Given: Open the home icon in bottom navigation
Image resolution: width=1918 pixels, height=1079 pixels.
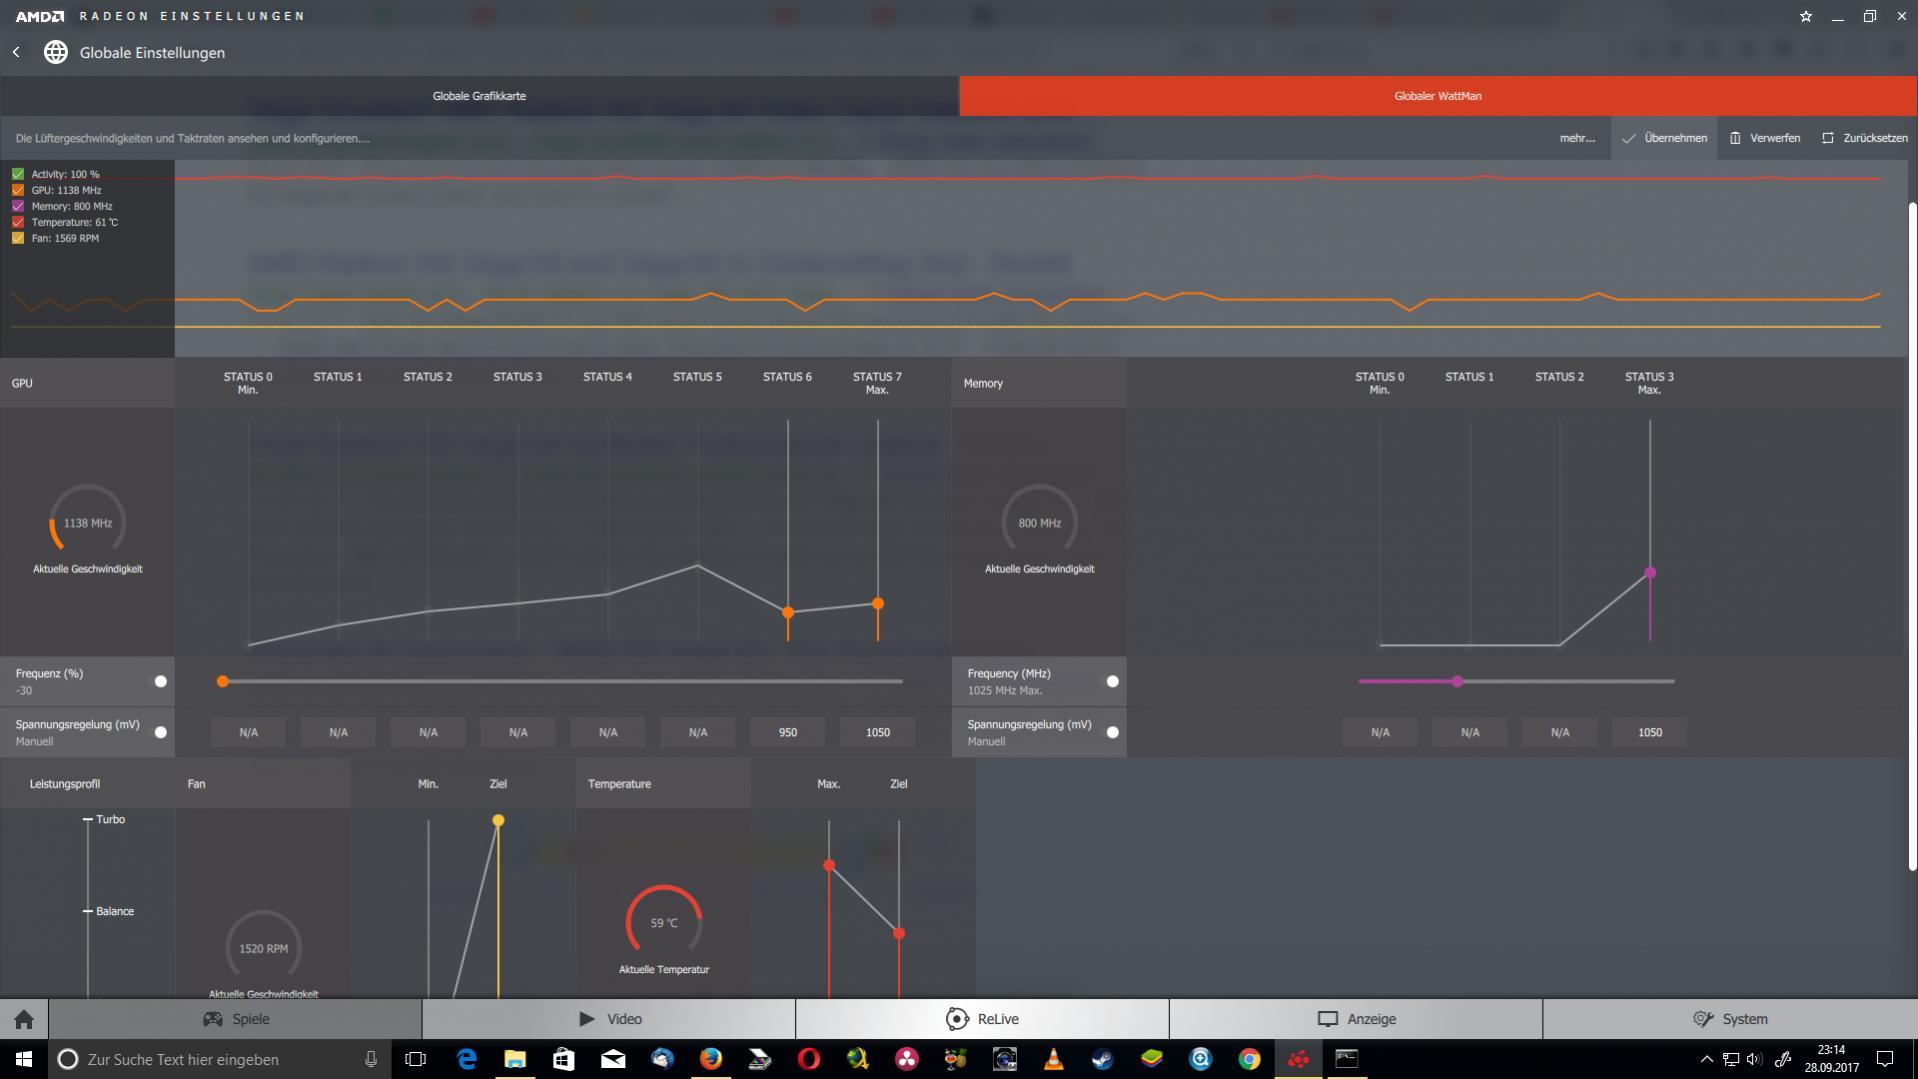Looking at the screenshot, I should (x=24, y=1019).
